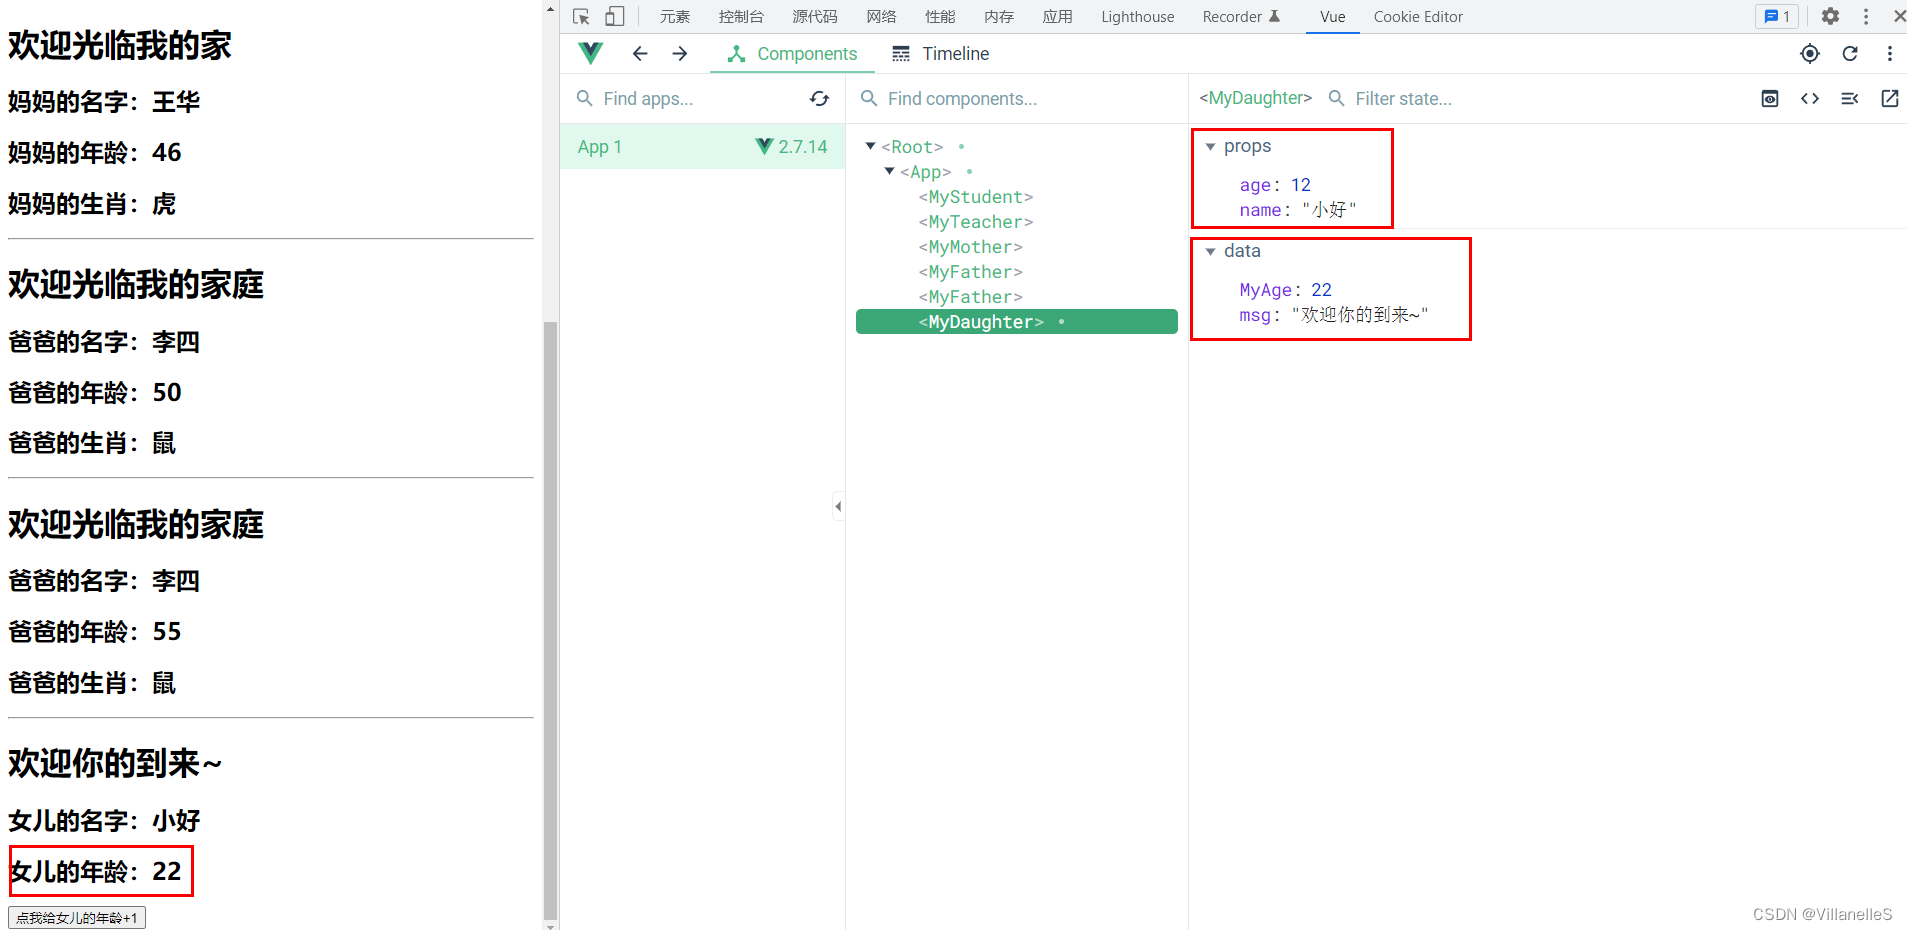Viewport: 1907px width, 930px height.
Task: Toggle the device toolbar icon
Action: (x=615, y=17)
